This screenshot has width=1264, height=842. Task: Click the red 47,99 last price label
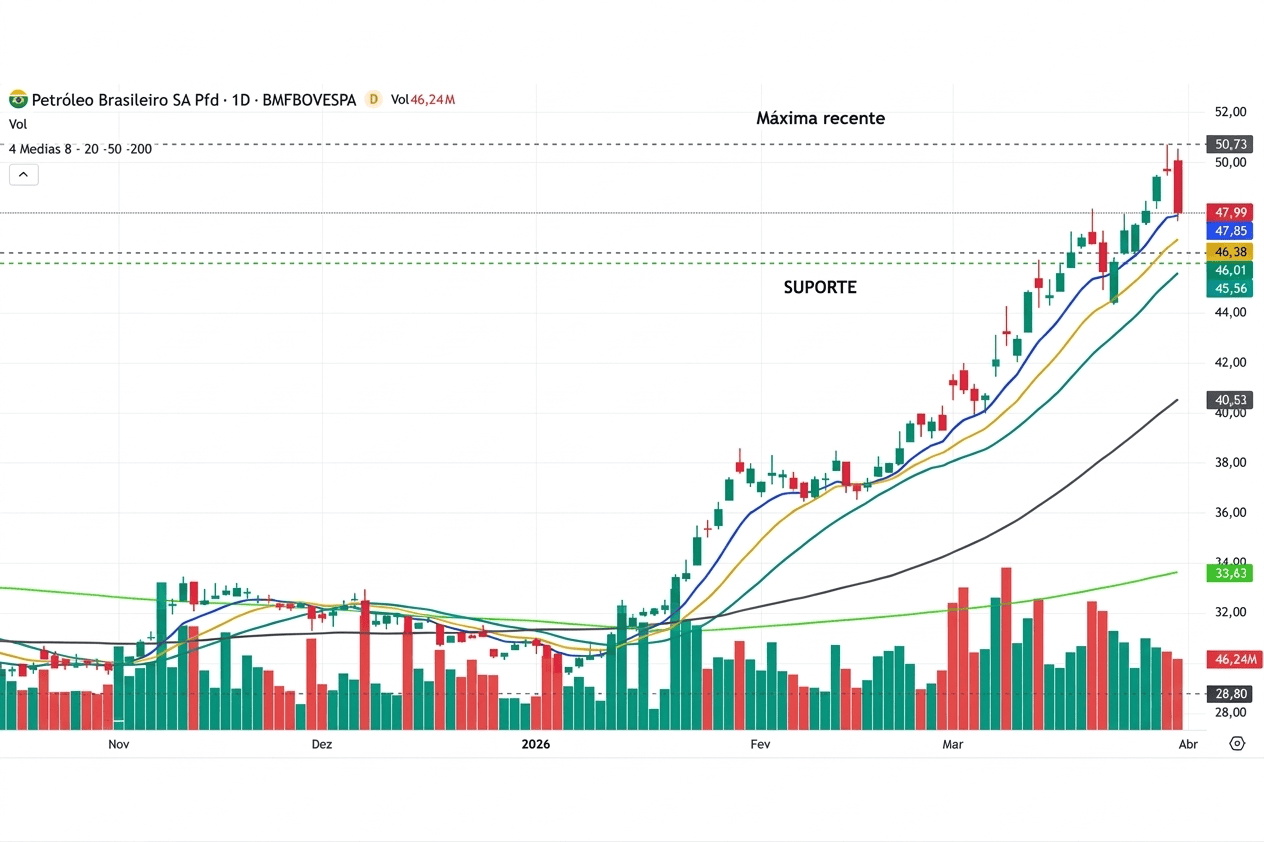coord(1230,212)
